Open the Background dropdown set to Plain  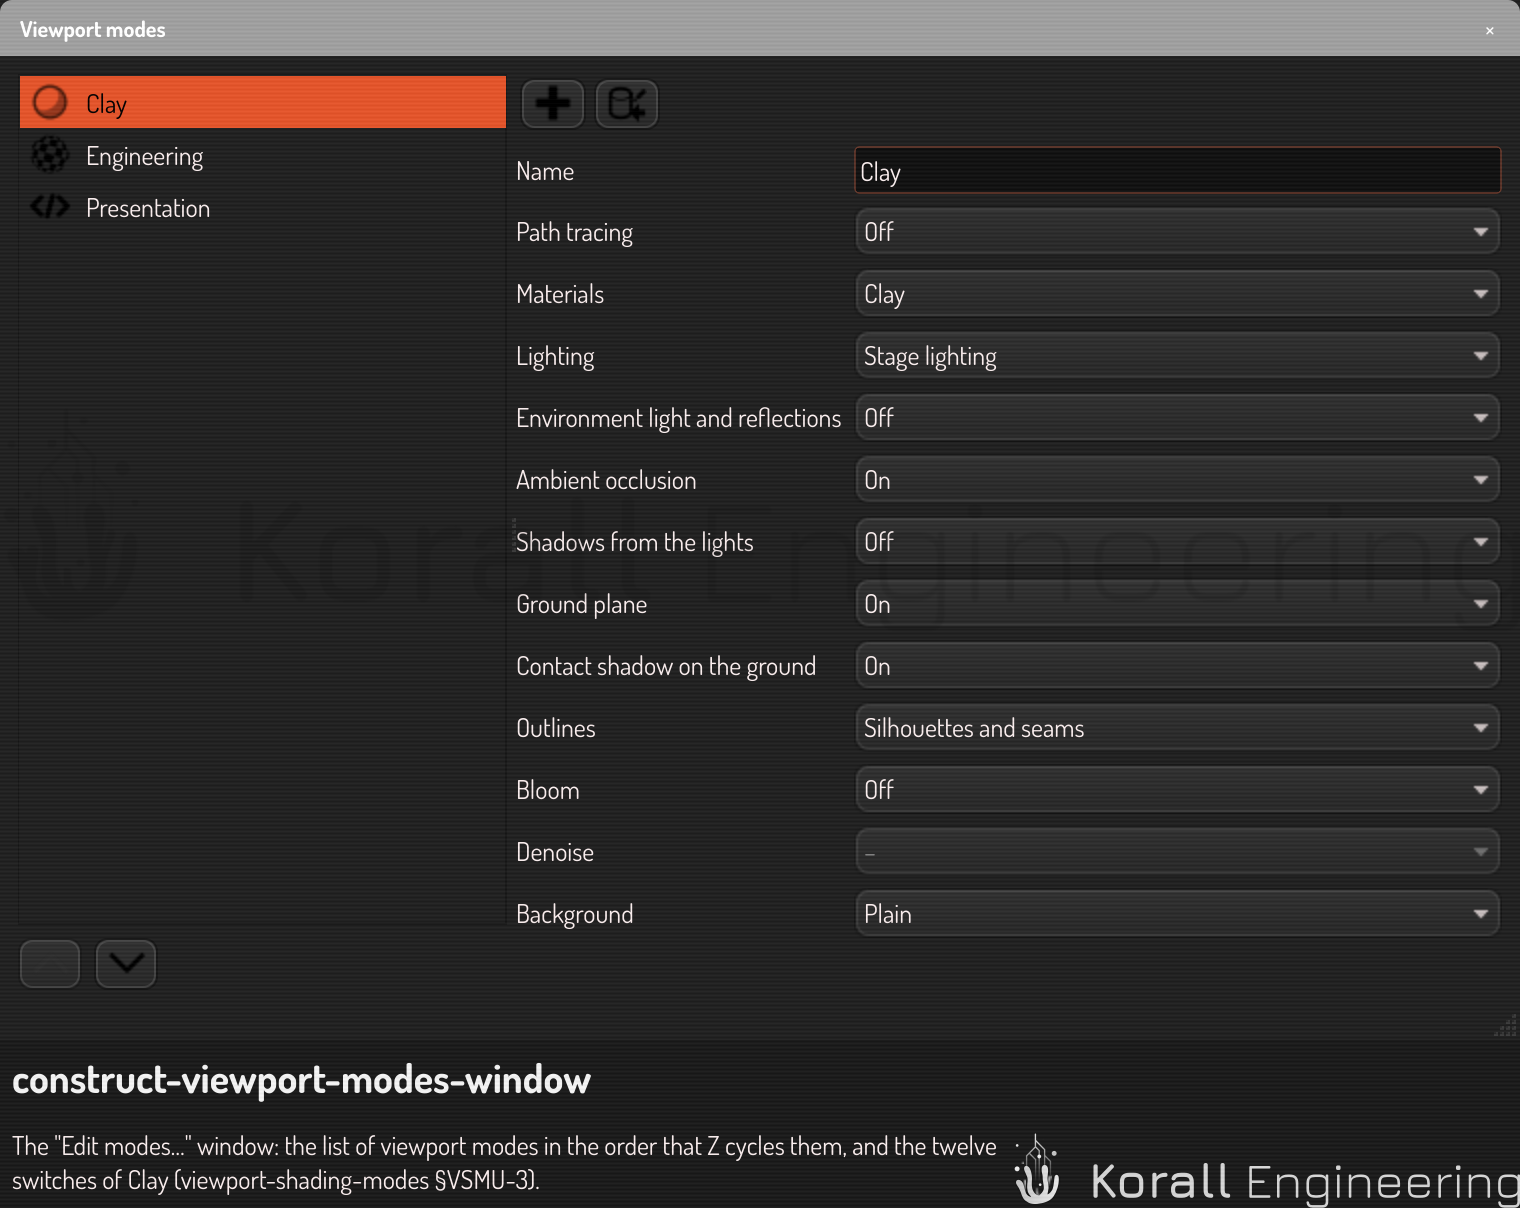coord(1178,914)
